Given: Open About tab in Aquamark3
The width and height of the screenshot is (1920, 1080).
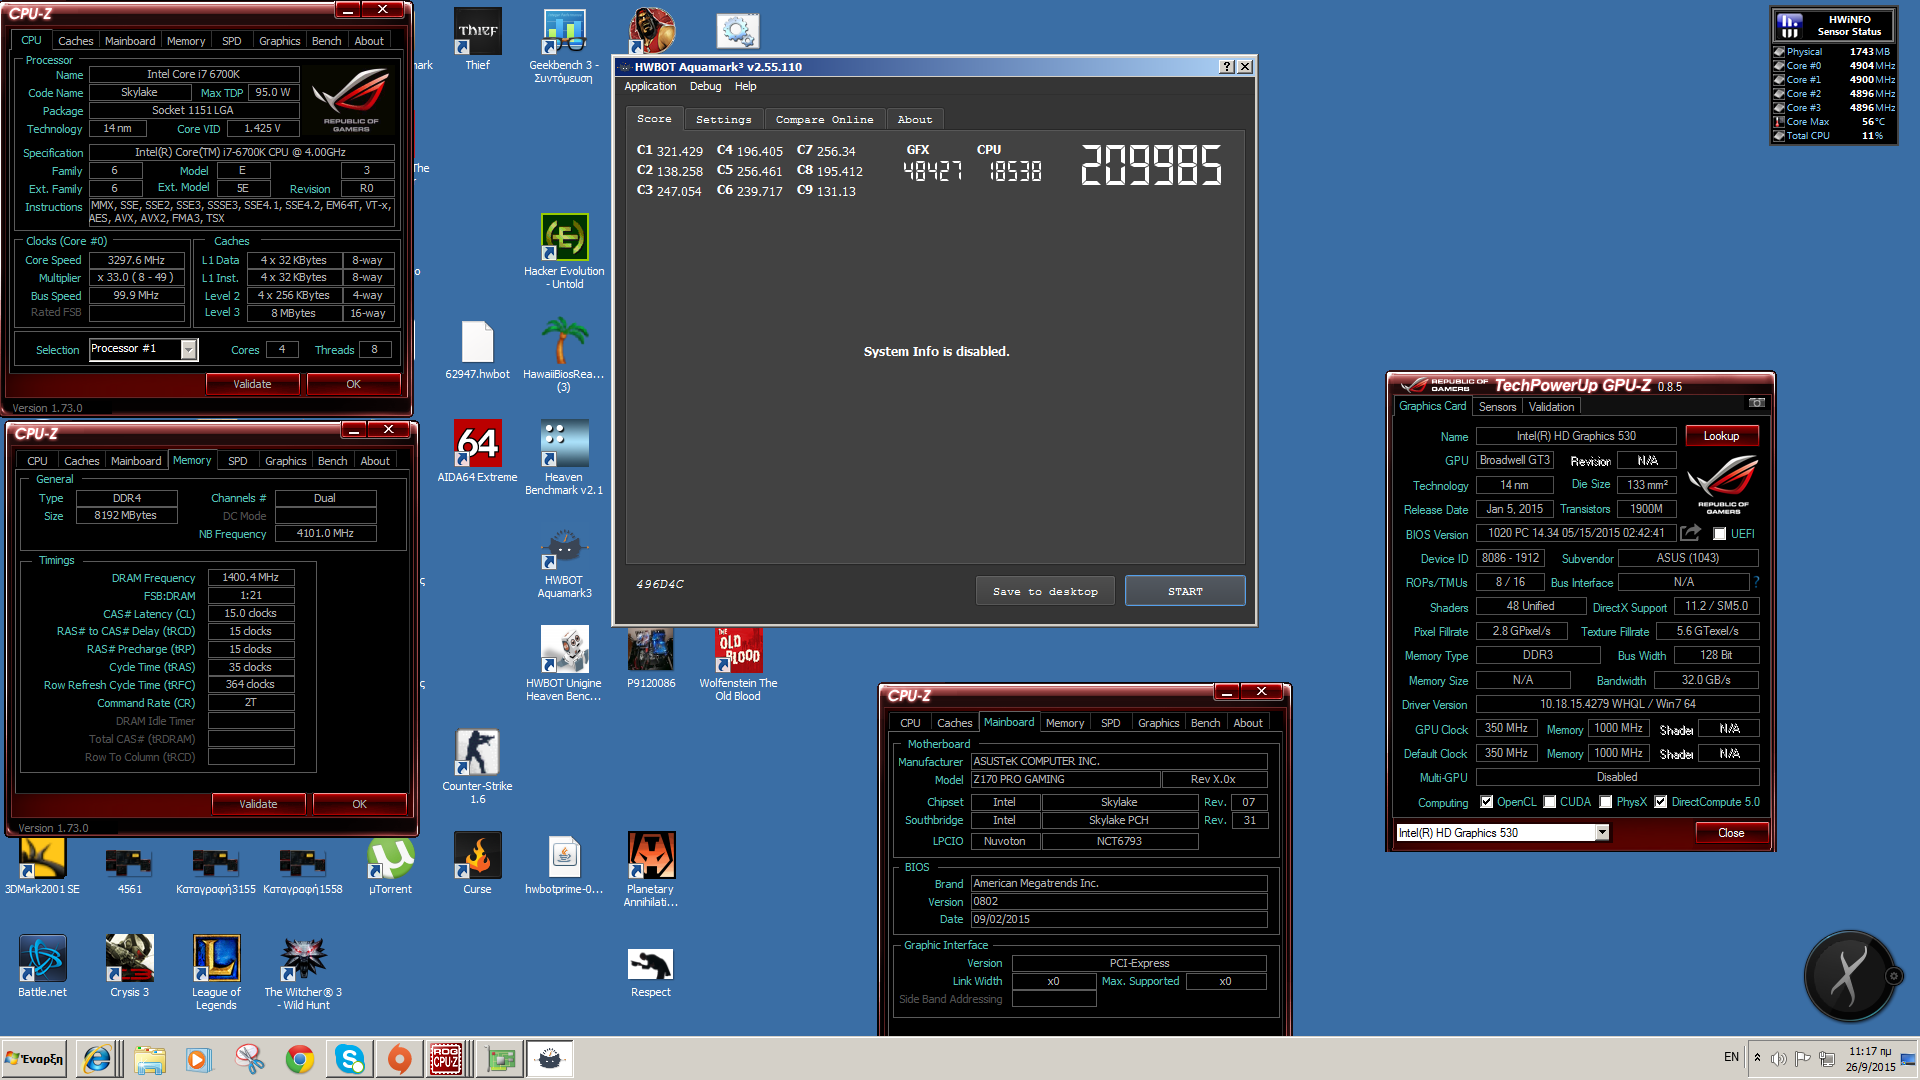Looking at the screenshot, I should point(914,119).
